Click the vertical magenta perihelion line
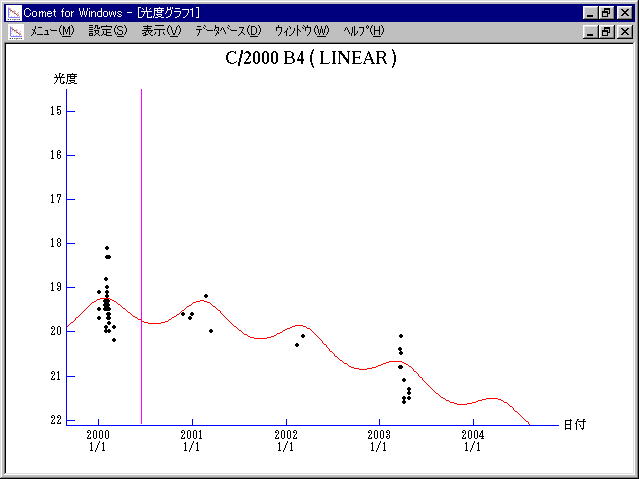 pyautogui.click(x=141, y=257)
